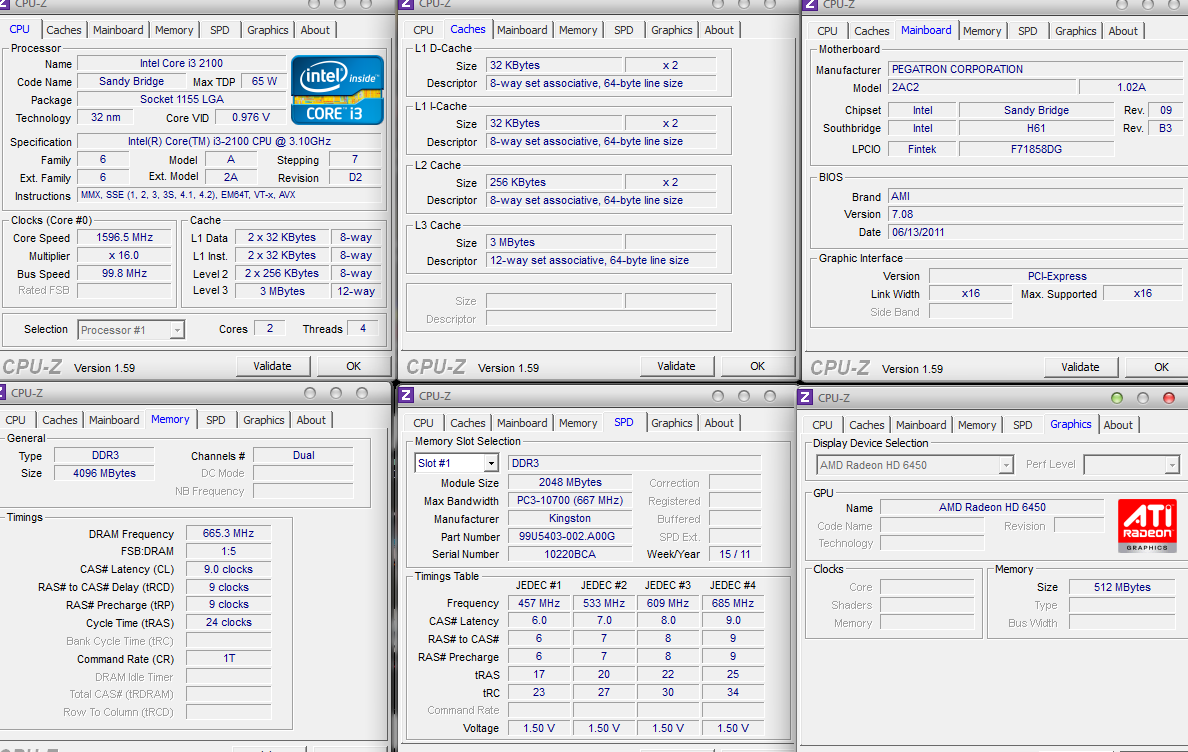The image size is (1188, 752).
Task: Click the CPU-Z title icon in Graphics window
Action: 806,398
